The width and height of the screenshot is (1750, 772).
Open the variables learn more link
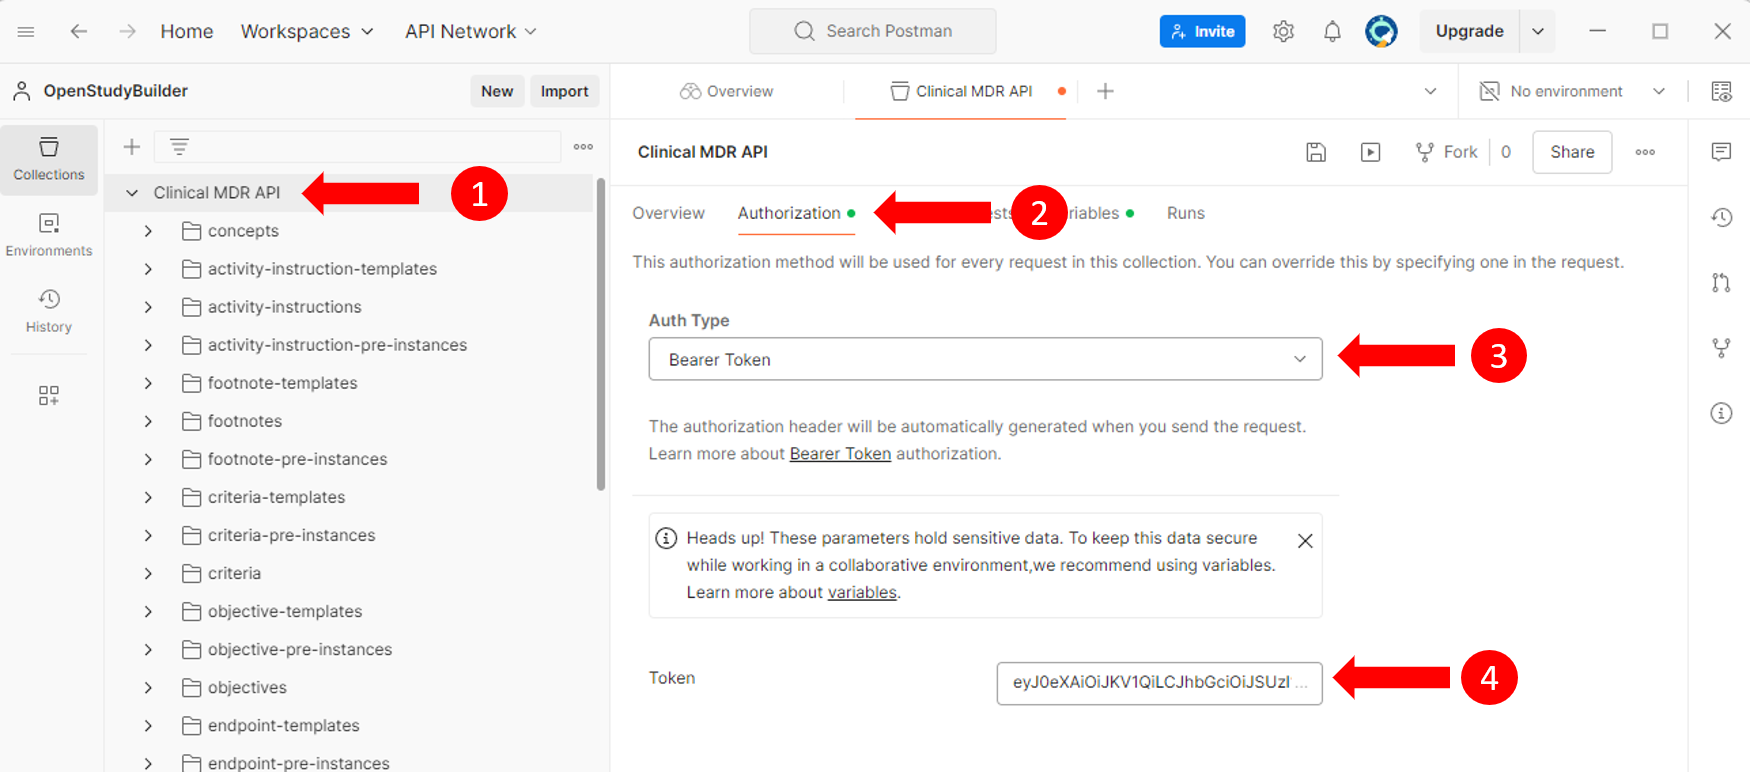[x=862, y=593]
